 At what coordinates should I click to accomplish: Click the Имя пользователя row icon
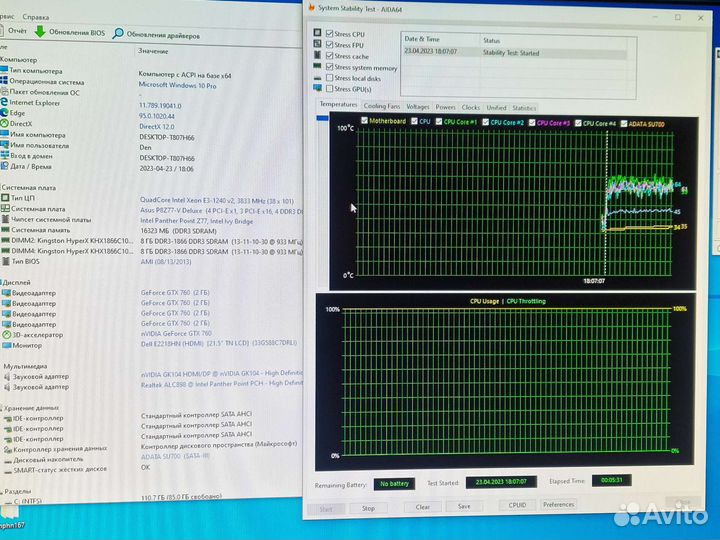pos(5,145)
